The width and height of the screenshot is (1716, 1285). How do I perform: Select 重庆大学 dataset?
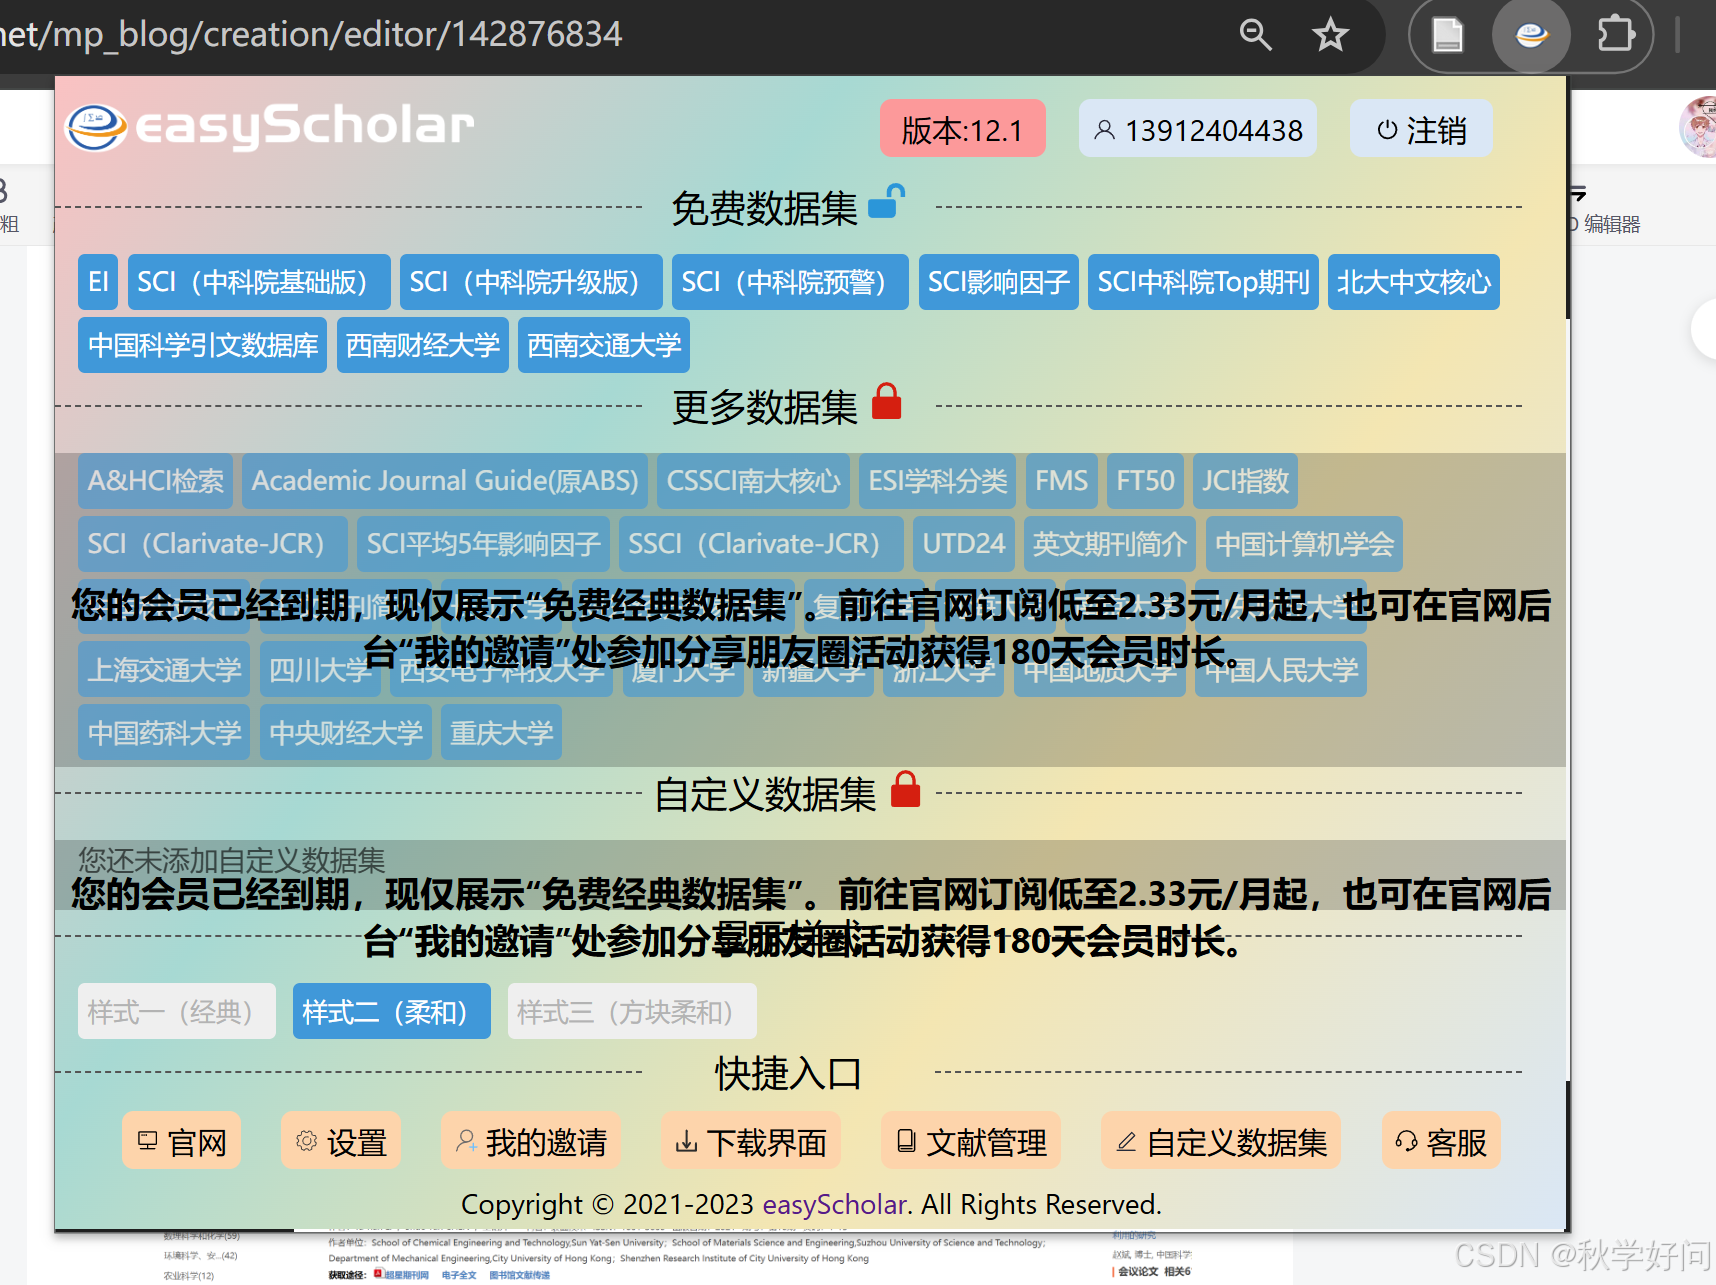pos(501,732)
